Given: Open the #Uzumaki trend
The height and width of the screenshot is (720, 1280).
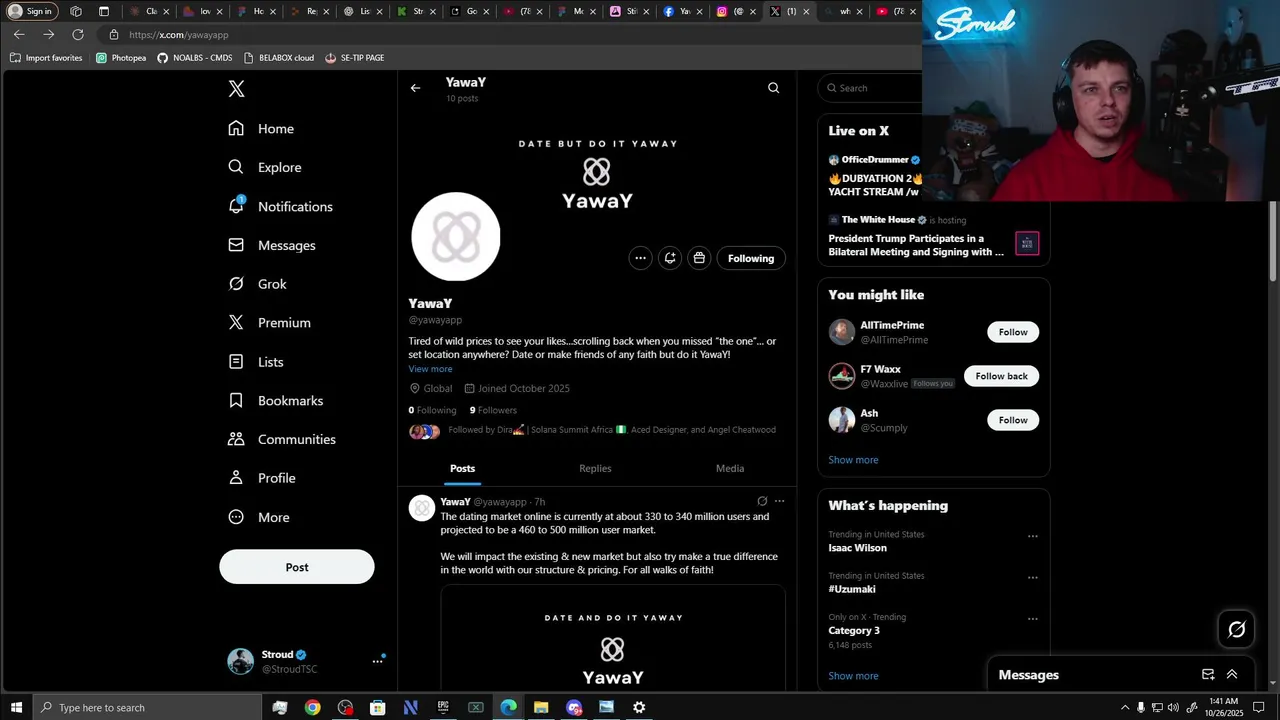Looking at the screenshot, I should click(852, 589).
